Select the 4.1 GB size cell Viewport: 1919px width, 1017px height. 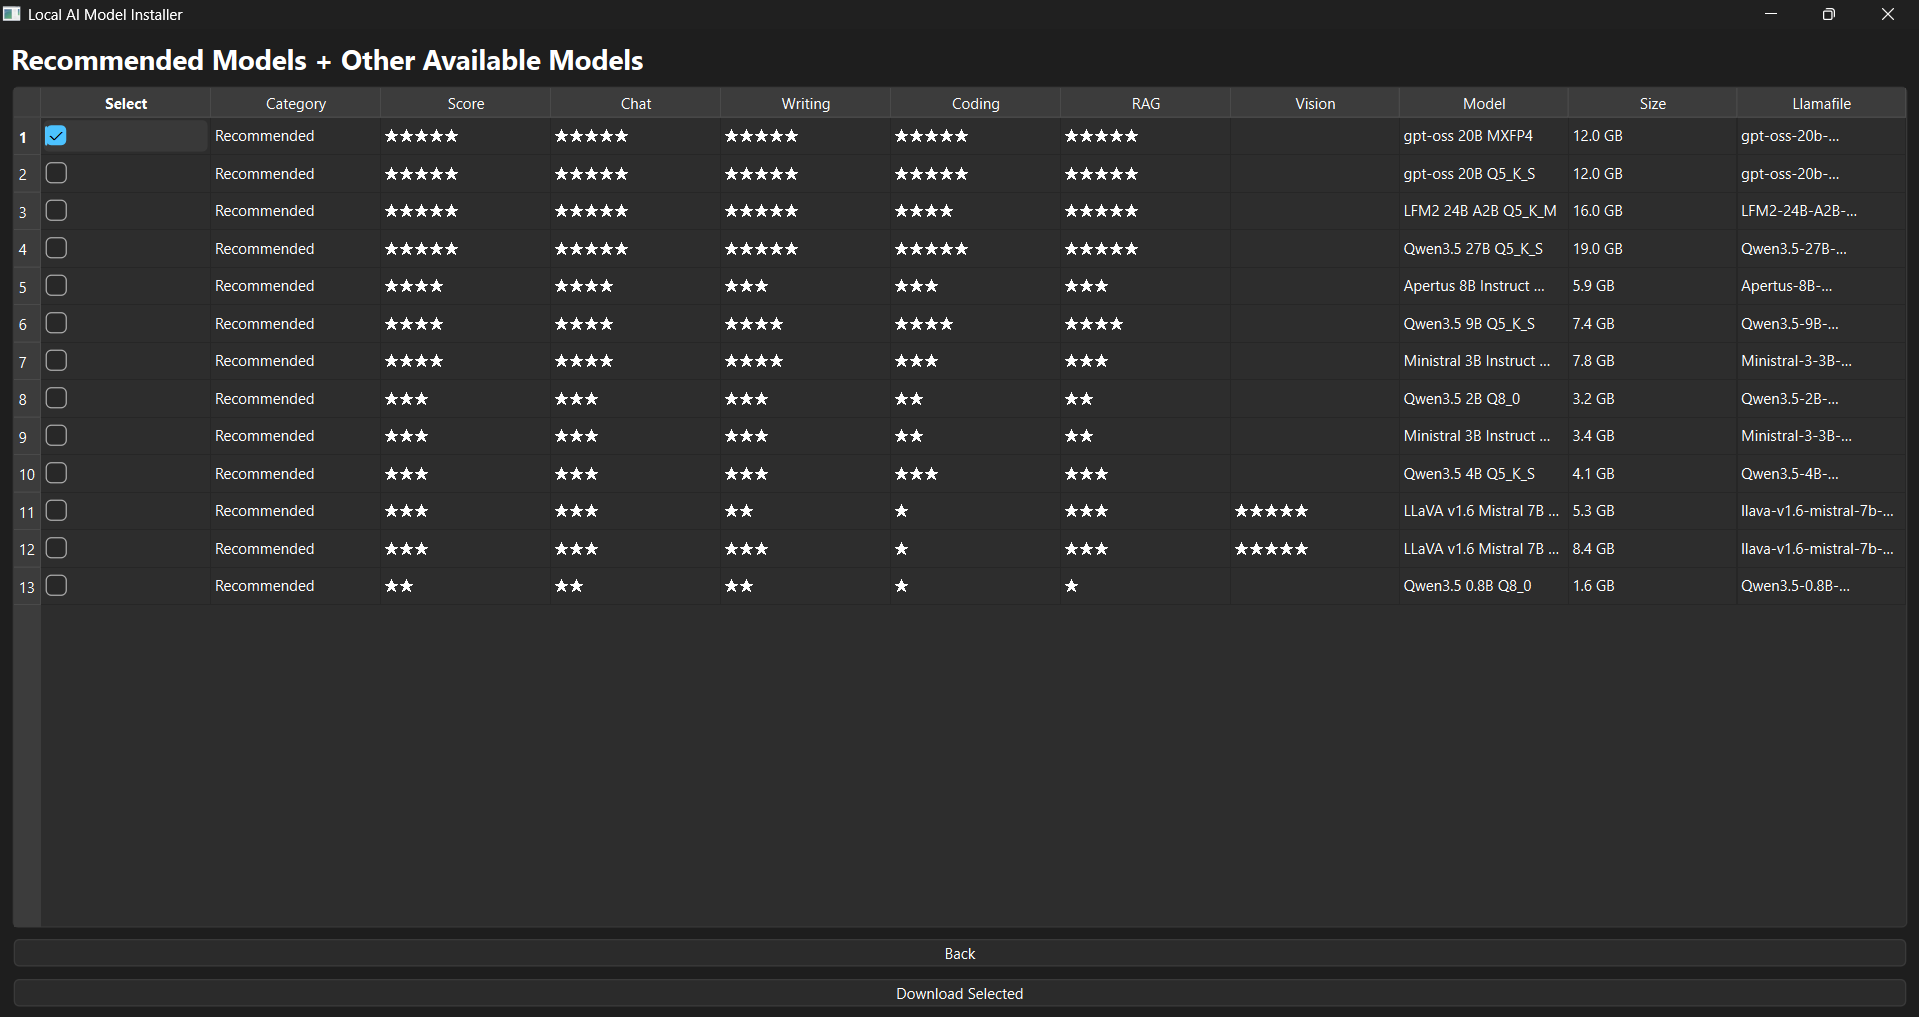click(1653, 474)
